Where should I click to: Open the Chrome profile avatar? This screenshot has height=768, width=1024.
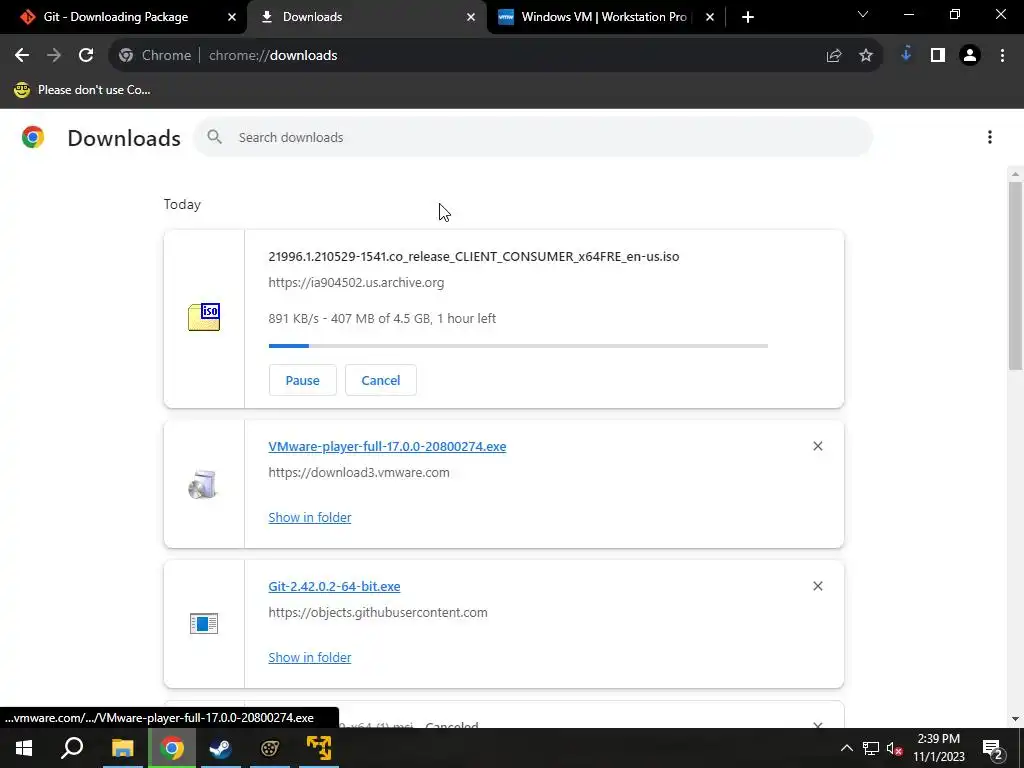(x=970, y=56)
